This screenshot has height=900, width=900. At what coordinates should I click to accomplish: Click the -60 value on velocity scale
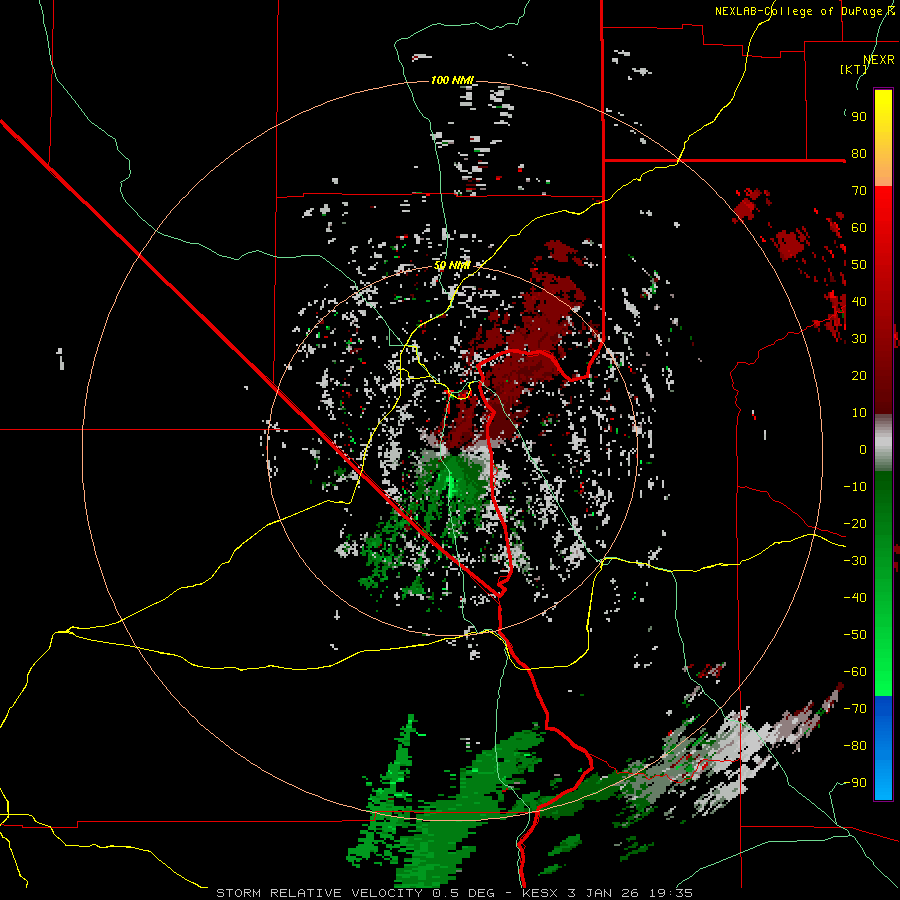click(x=855, y=672)
